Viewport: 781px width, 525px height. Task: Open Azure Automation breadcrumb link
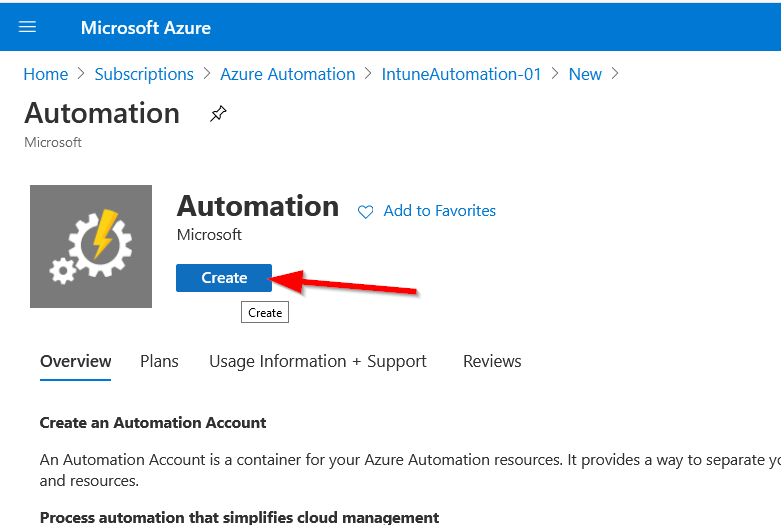(x=287, y=74)
